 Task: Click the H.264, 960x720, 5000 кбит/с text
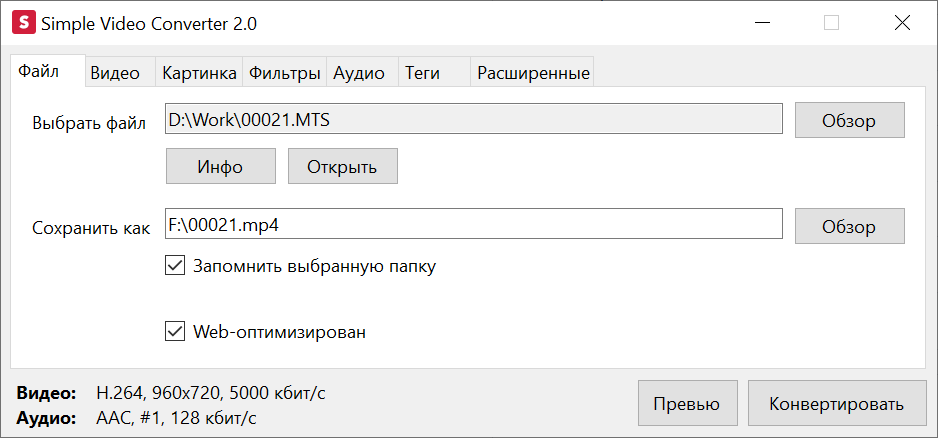tap(211, 393)
